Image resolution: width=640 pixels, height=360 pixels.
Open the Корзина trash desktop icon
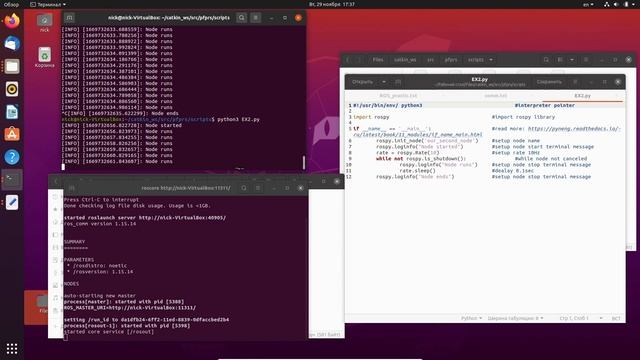point(44,57)
